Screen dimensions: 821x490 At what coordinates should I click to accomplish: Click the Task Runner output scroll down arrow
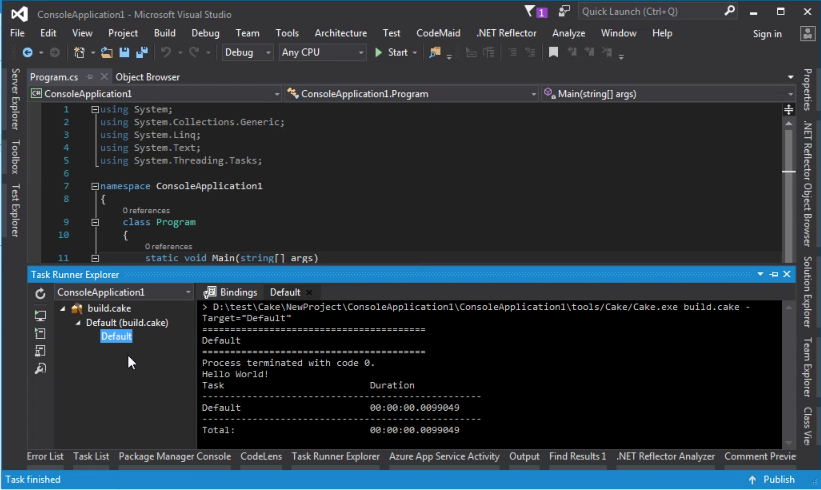point(789,443)
